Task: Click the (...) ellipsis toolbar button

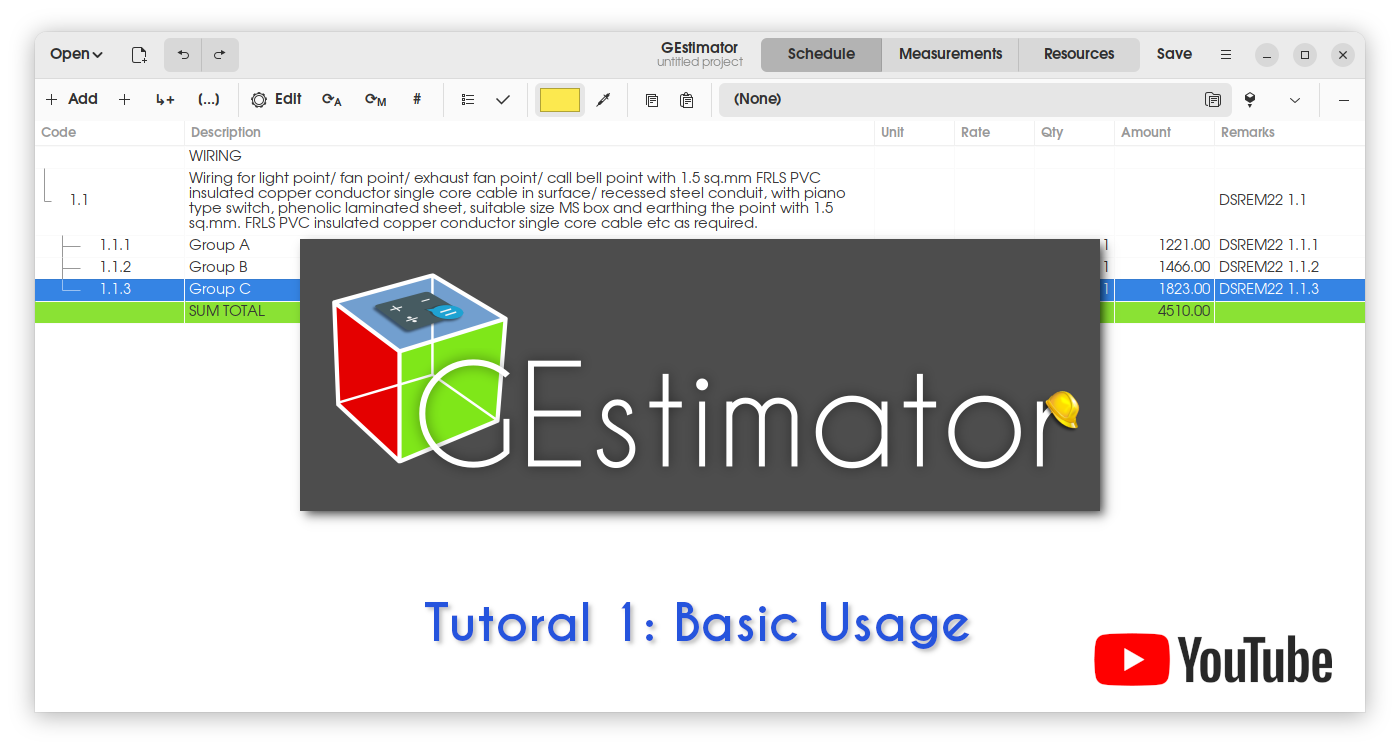Action: coord(208,99)
